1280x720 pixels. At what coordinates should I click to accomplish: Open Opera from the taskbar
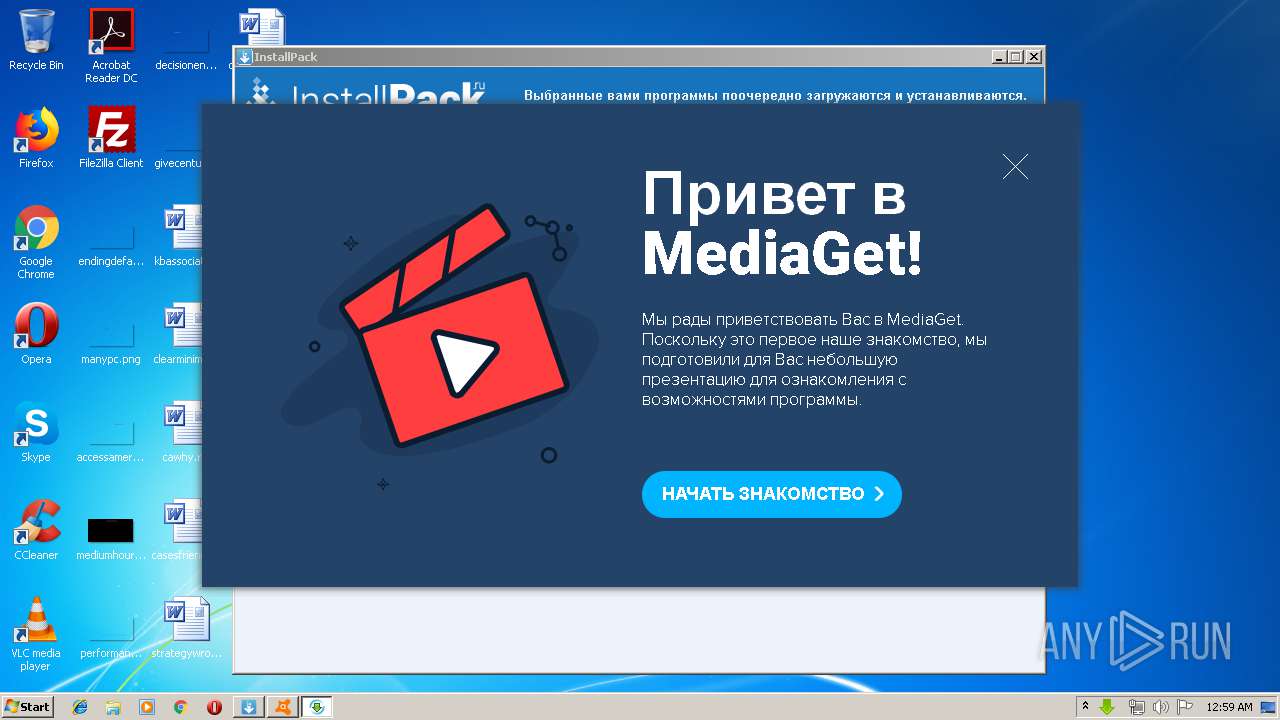214,707
